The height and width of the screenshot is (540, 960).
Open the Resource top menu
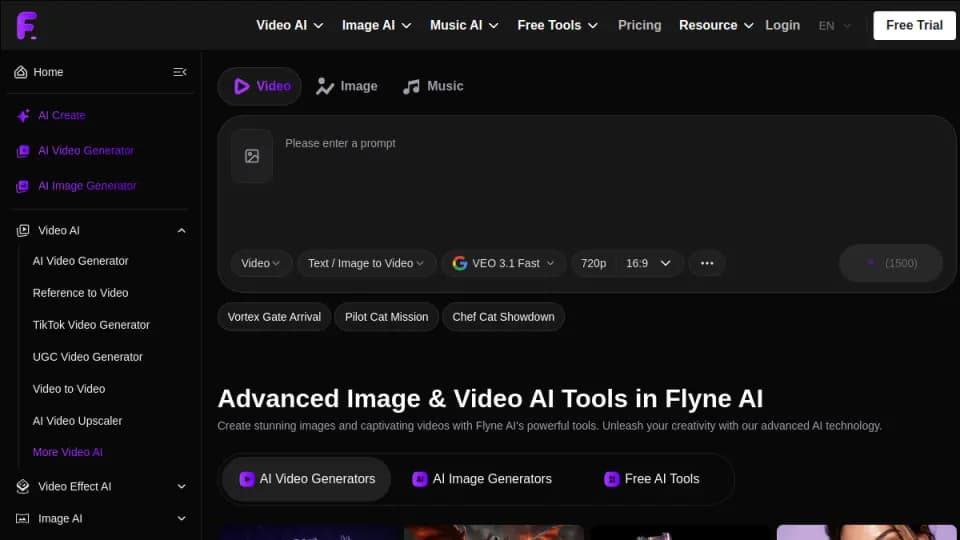(716, 26)
